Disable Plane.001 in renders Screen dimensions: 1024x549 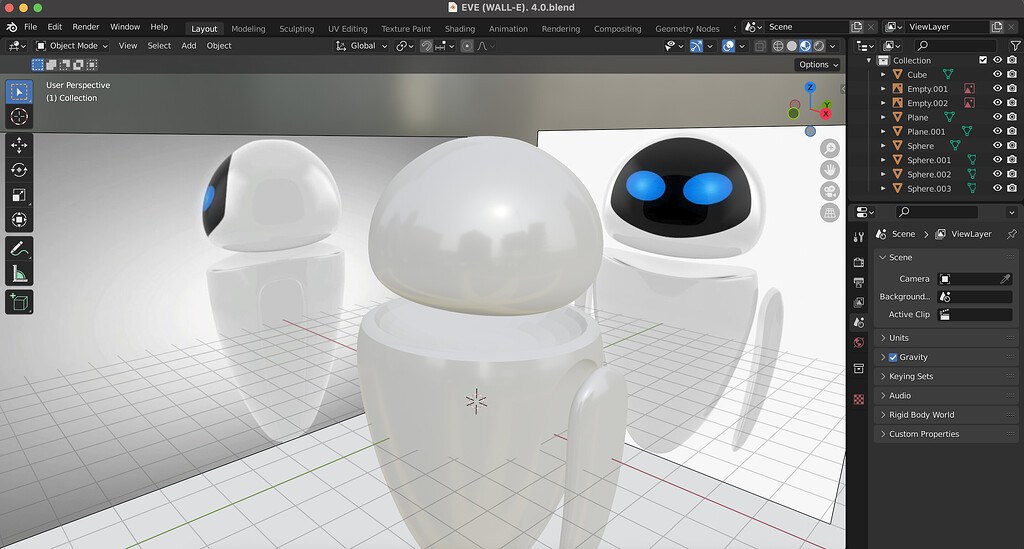pyautogui.click(x=1012, y=131)
